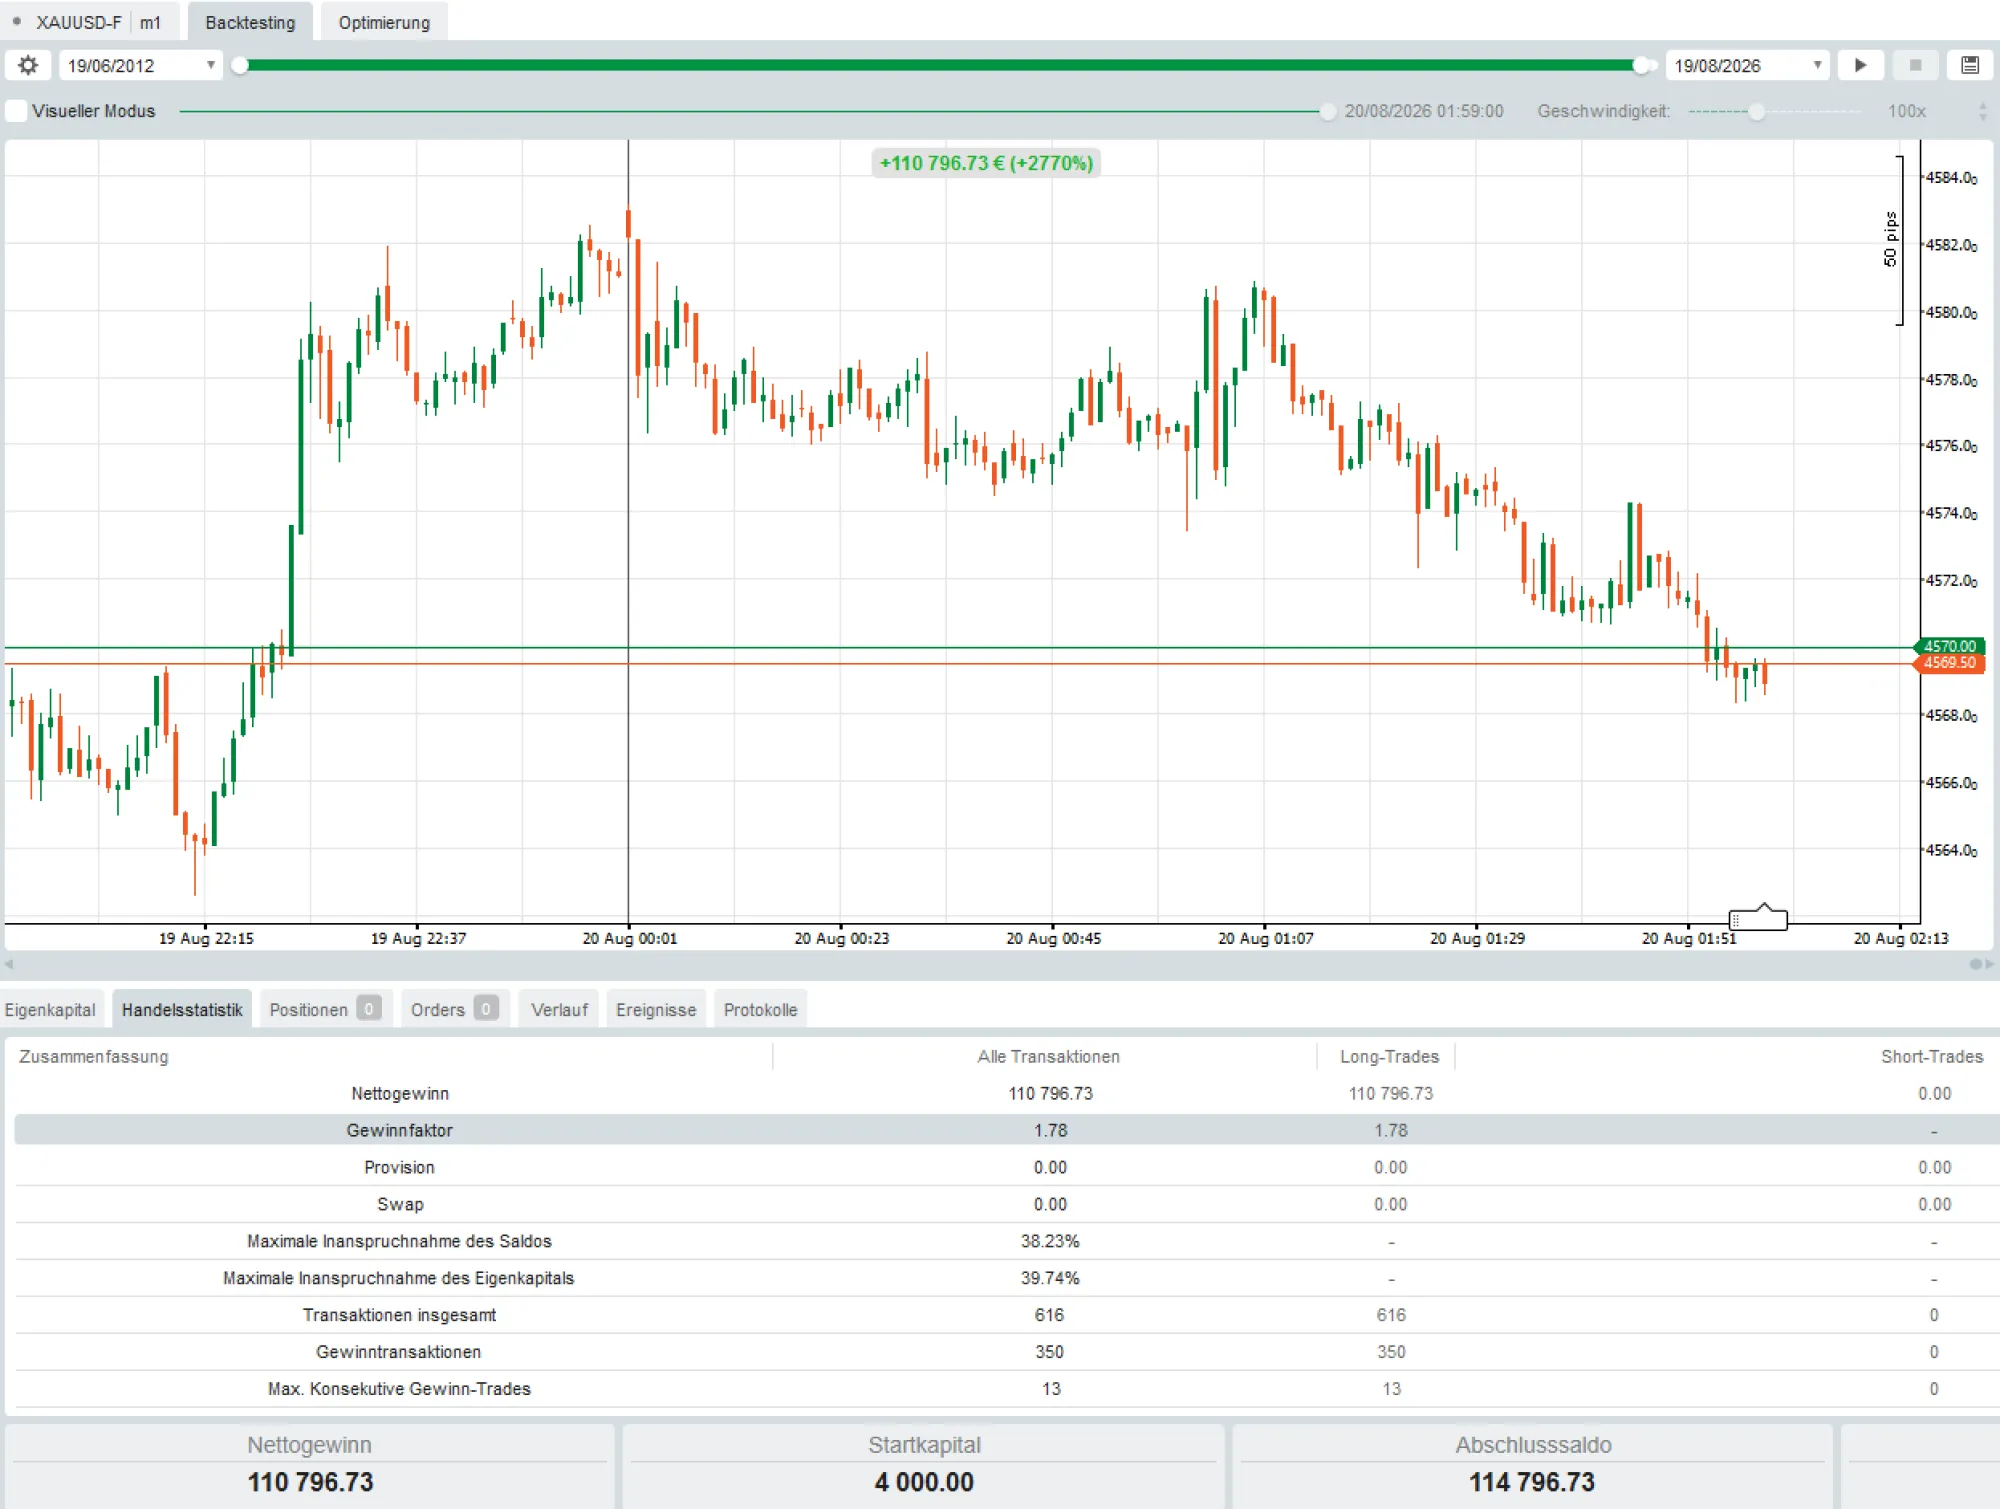
Task: Click the Geschwindigkeit speed slider handle
Action: 1756,112
